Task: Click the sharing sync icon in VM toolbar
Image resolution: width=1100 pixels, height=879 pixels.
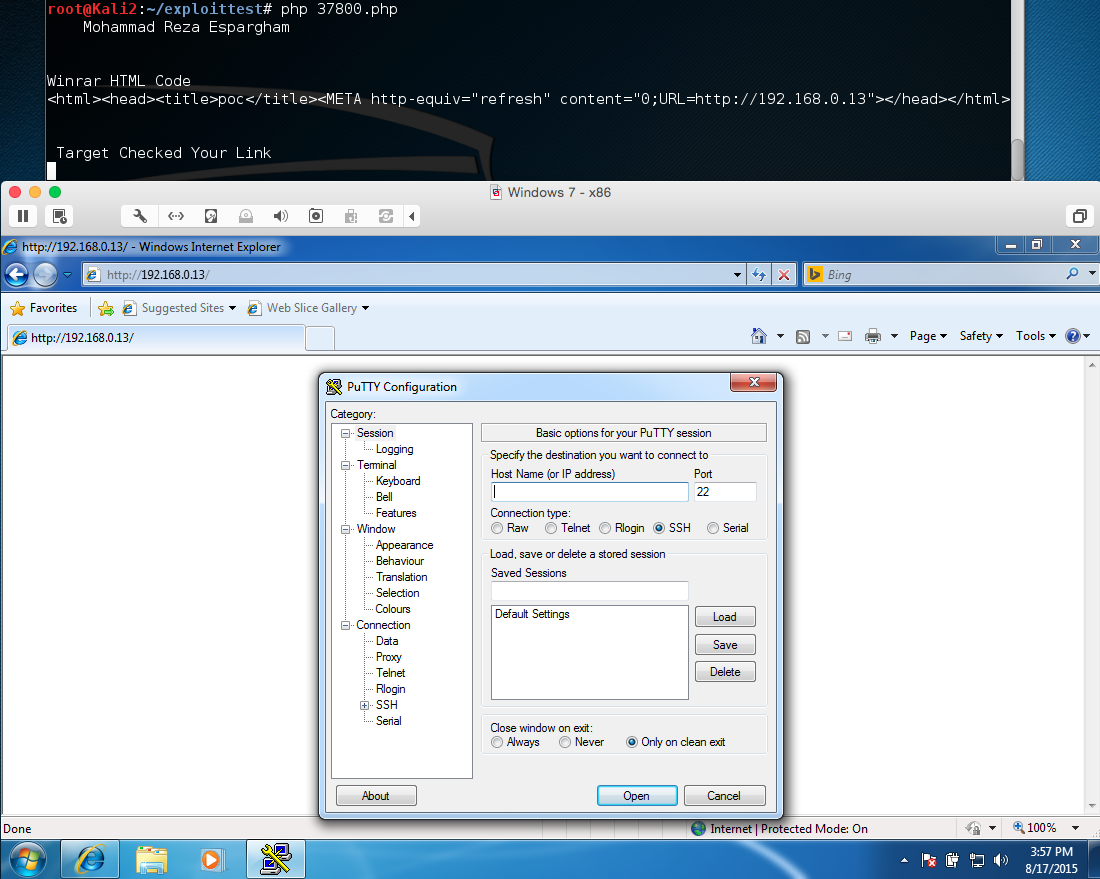Action: pyautogui.click(x=386, y=216)
